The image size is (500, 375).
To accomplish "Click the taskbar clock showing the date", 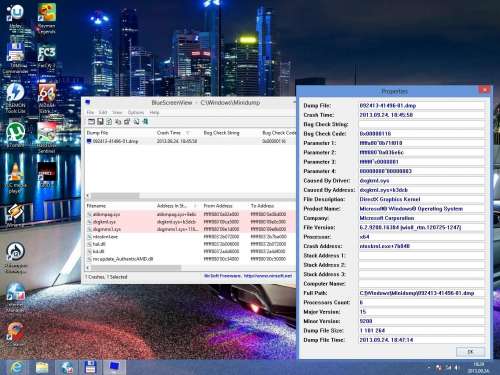I will point(478,368).
